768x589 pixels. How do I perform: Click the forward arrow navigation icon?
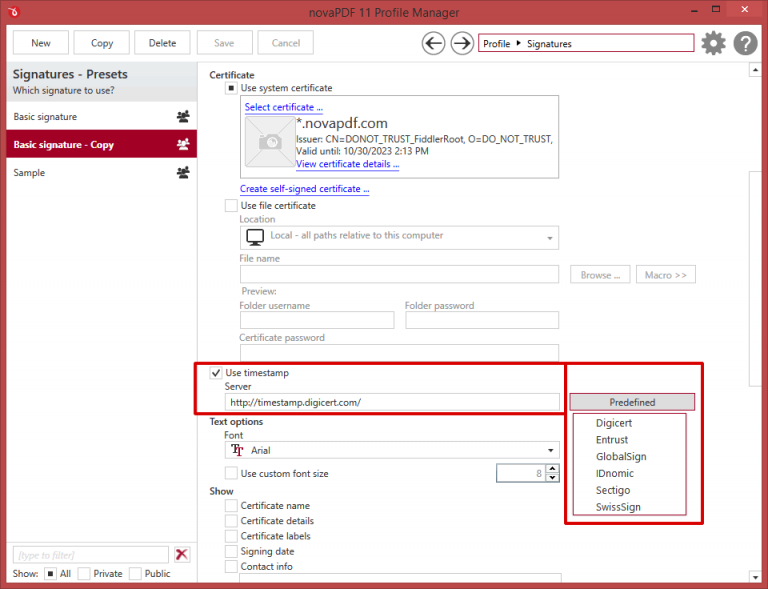coord(462,43)
